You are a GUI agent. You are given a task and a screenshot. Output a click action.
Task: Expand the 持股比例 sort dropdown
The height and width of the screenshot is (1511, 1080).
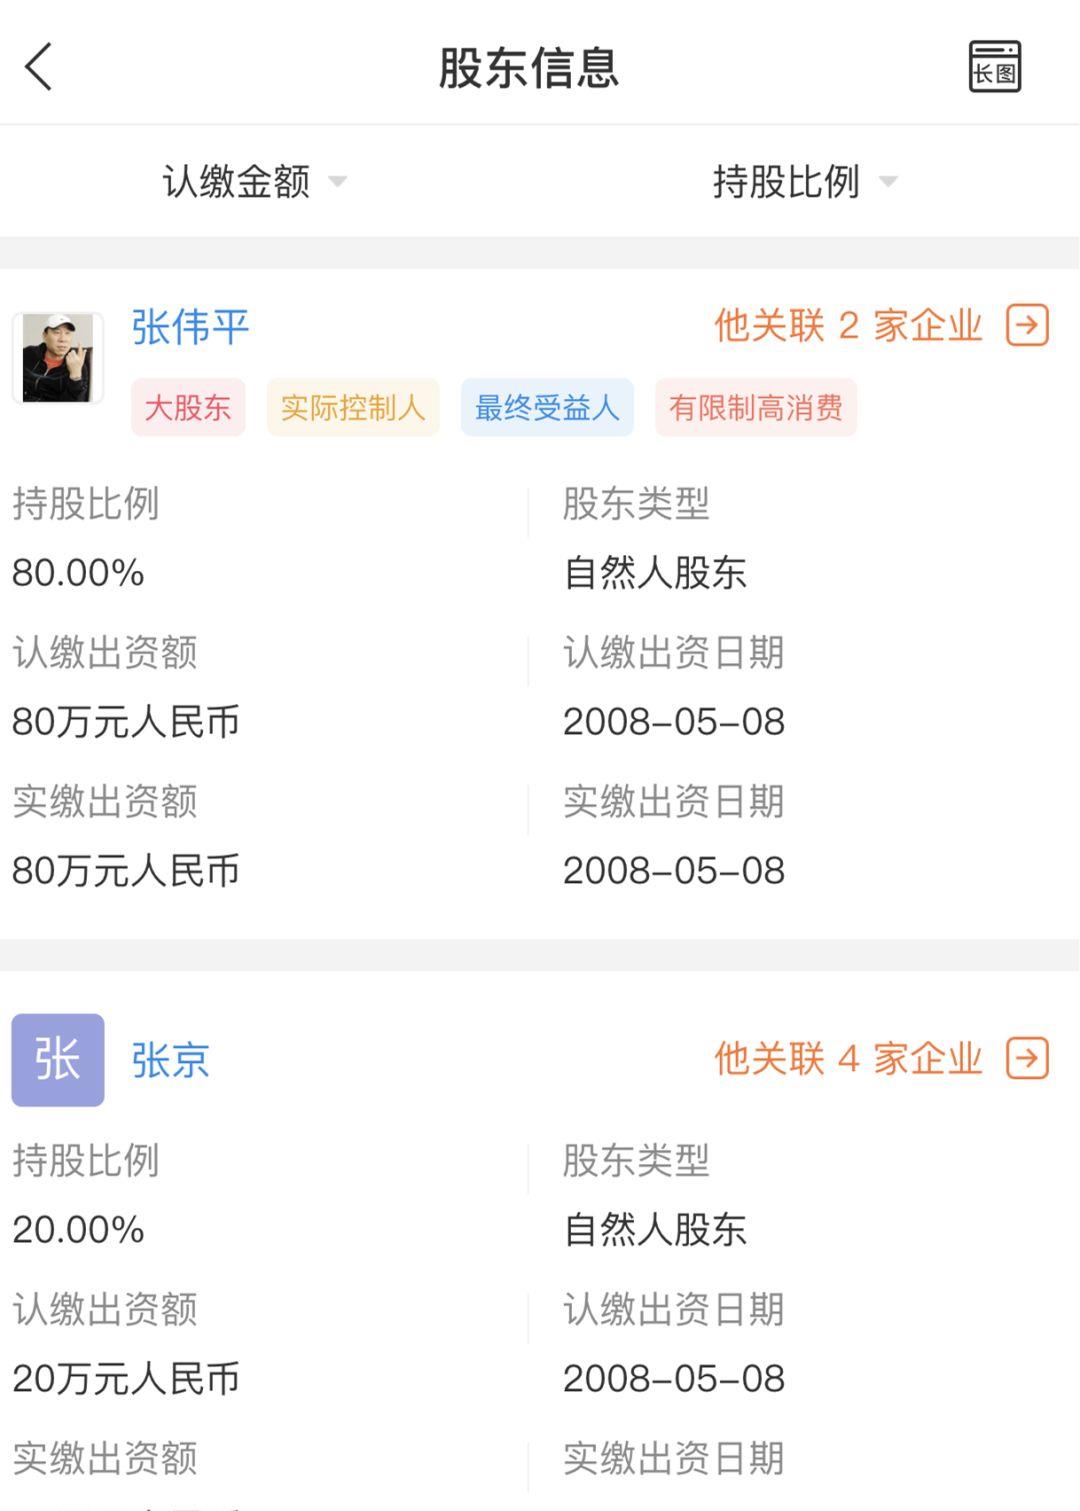786,182
